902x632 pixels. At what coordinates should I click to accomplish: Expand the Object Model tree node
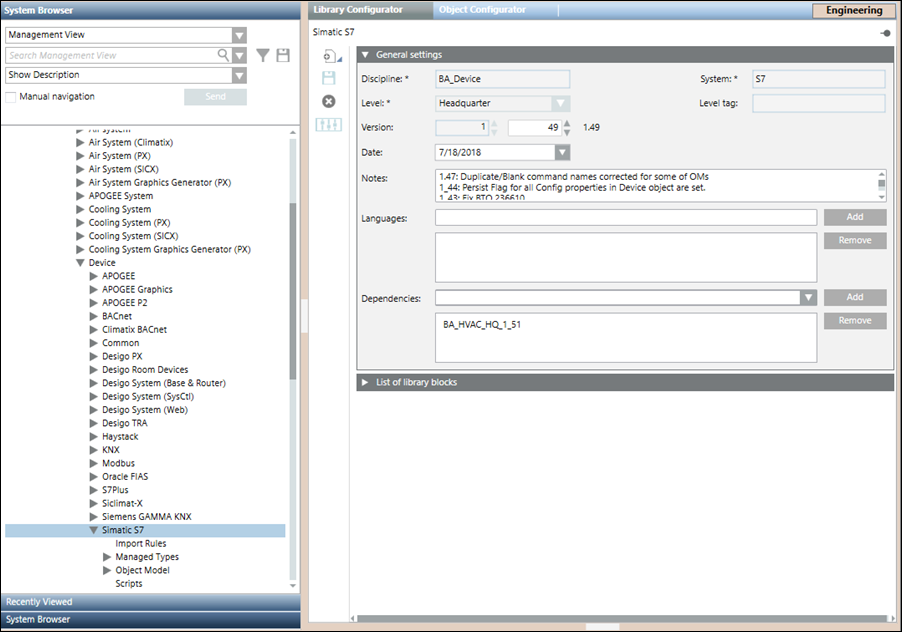coord(108,570)
